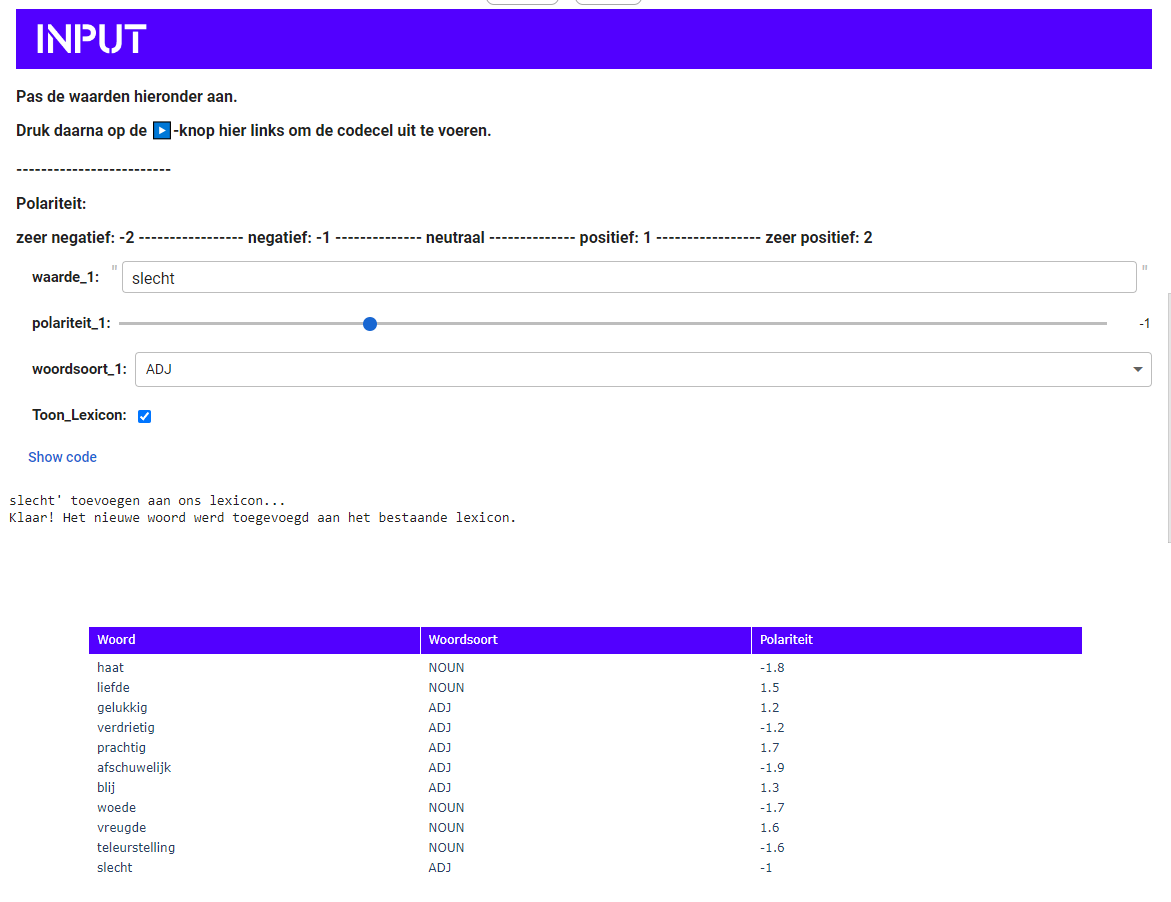
Task: Click the Polariteit column header
Action: click(917, 640)
